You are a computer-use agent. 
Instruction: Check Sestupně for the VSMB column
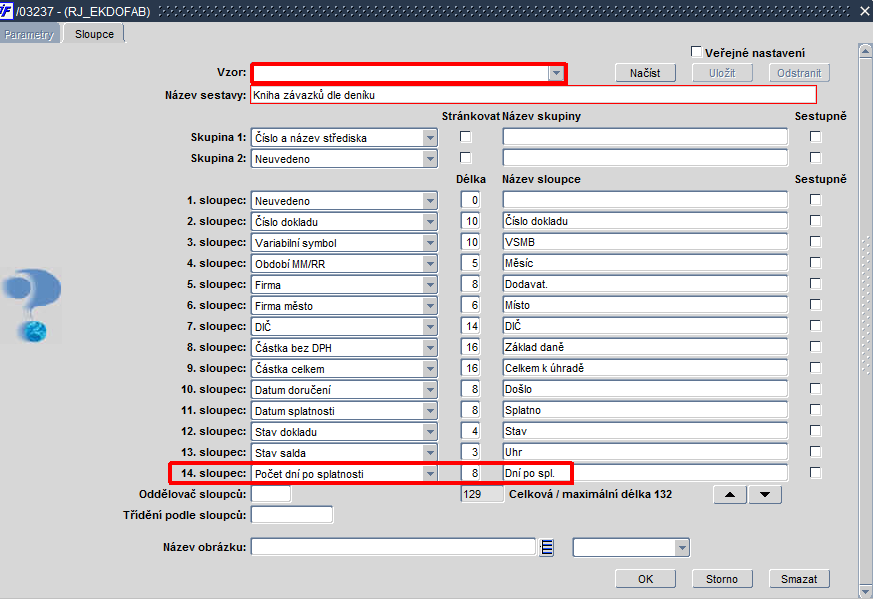(x=816, y=242)
